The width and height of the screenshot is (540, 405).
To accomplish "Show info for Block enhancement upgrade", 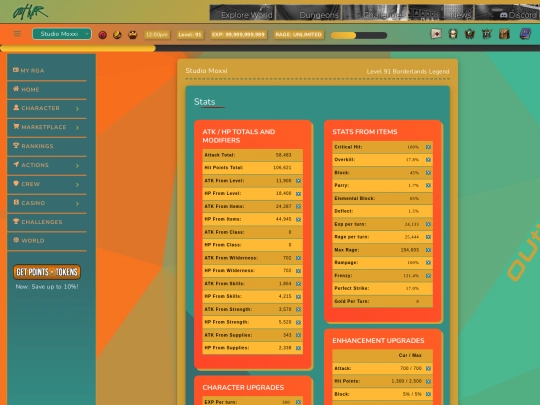I will [x=428, y=394].
